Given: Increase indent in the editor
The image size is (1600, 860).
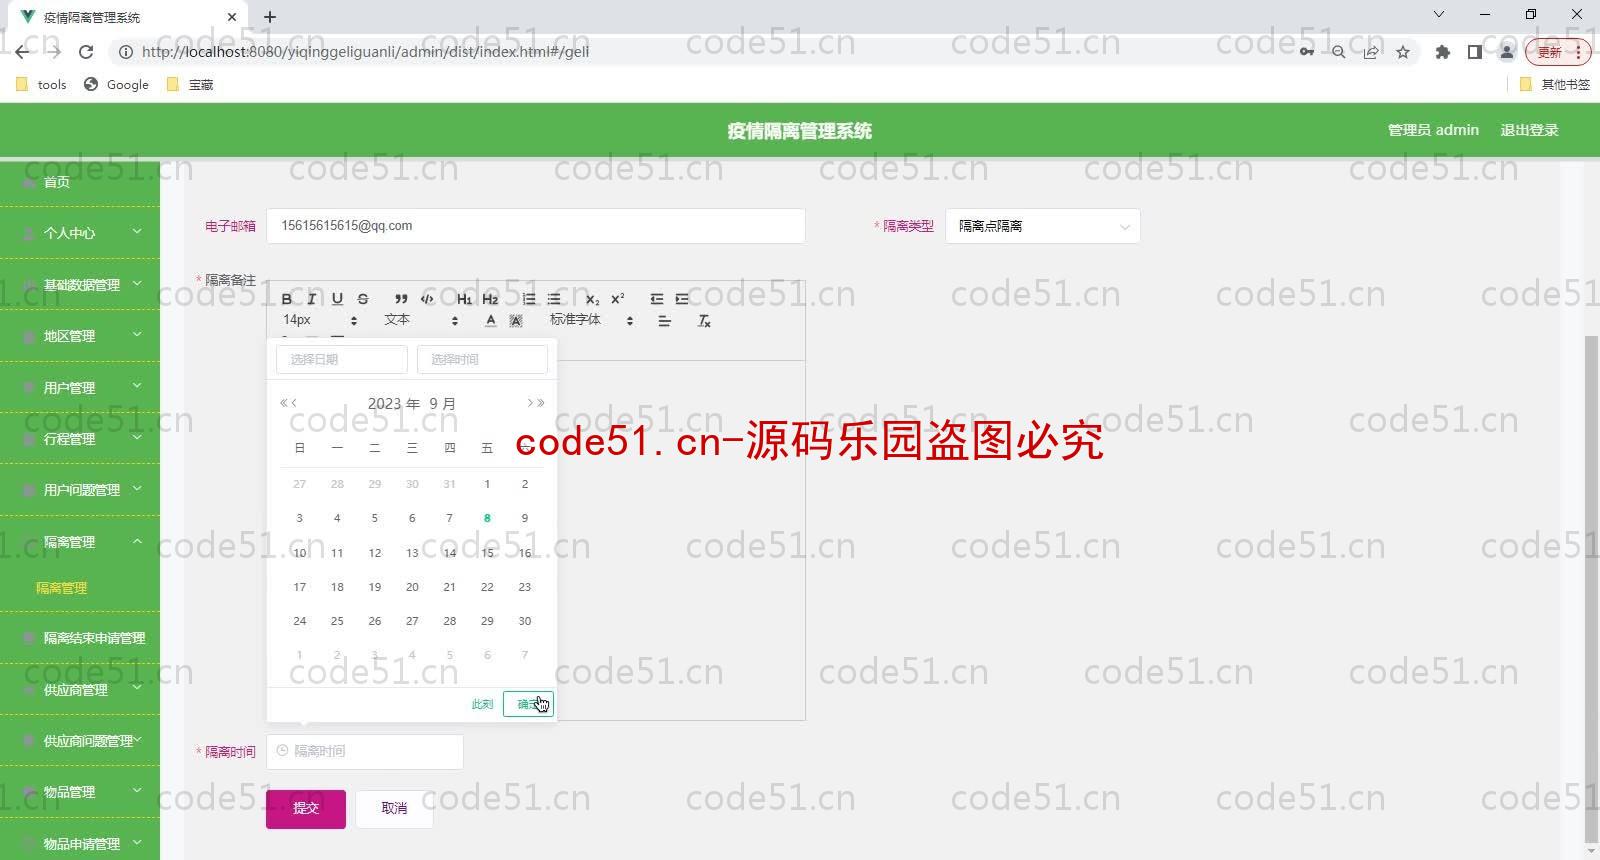Looking at the screenshot, I should tap(682, 299).
